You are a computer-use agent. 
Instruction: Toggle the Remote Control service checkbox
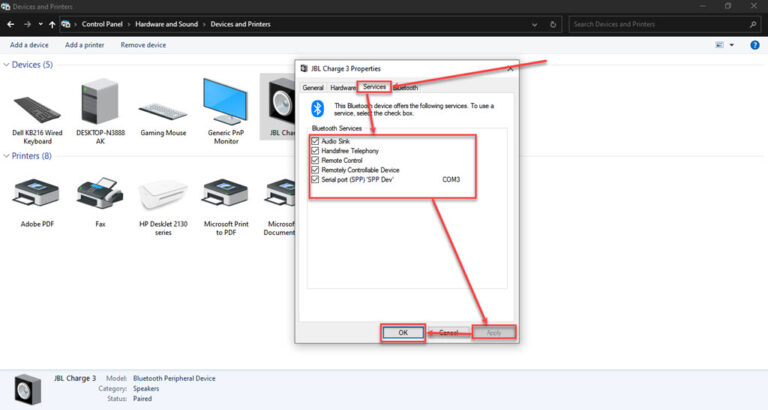315,160
